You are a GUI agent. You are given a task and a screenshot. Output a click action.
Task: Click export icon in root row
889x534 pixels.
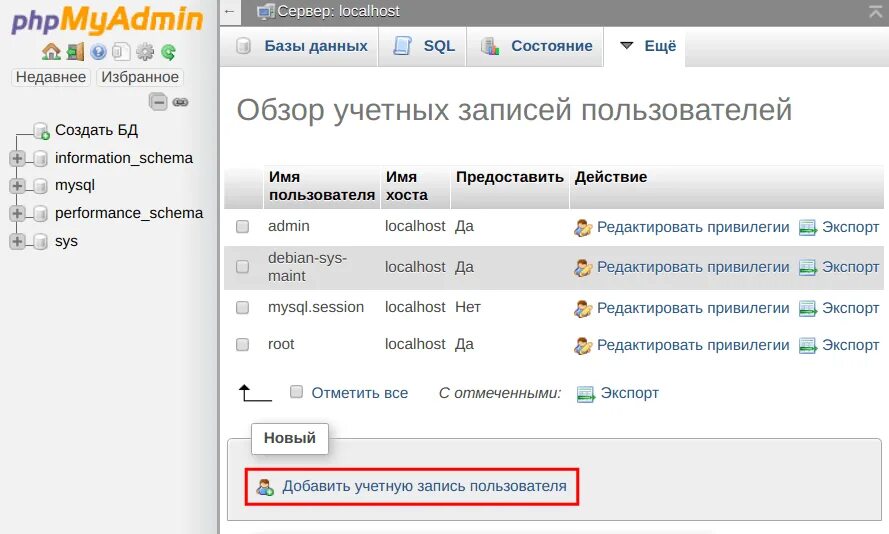pos(807,345)
